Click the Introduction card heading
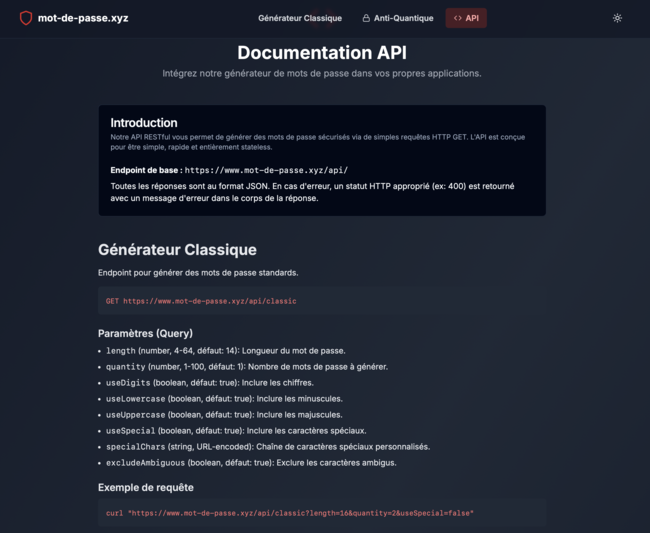Screen dimensions: 650x533 tap(143, 123)
